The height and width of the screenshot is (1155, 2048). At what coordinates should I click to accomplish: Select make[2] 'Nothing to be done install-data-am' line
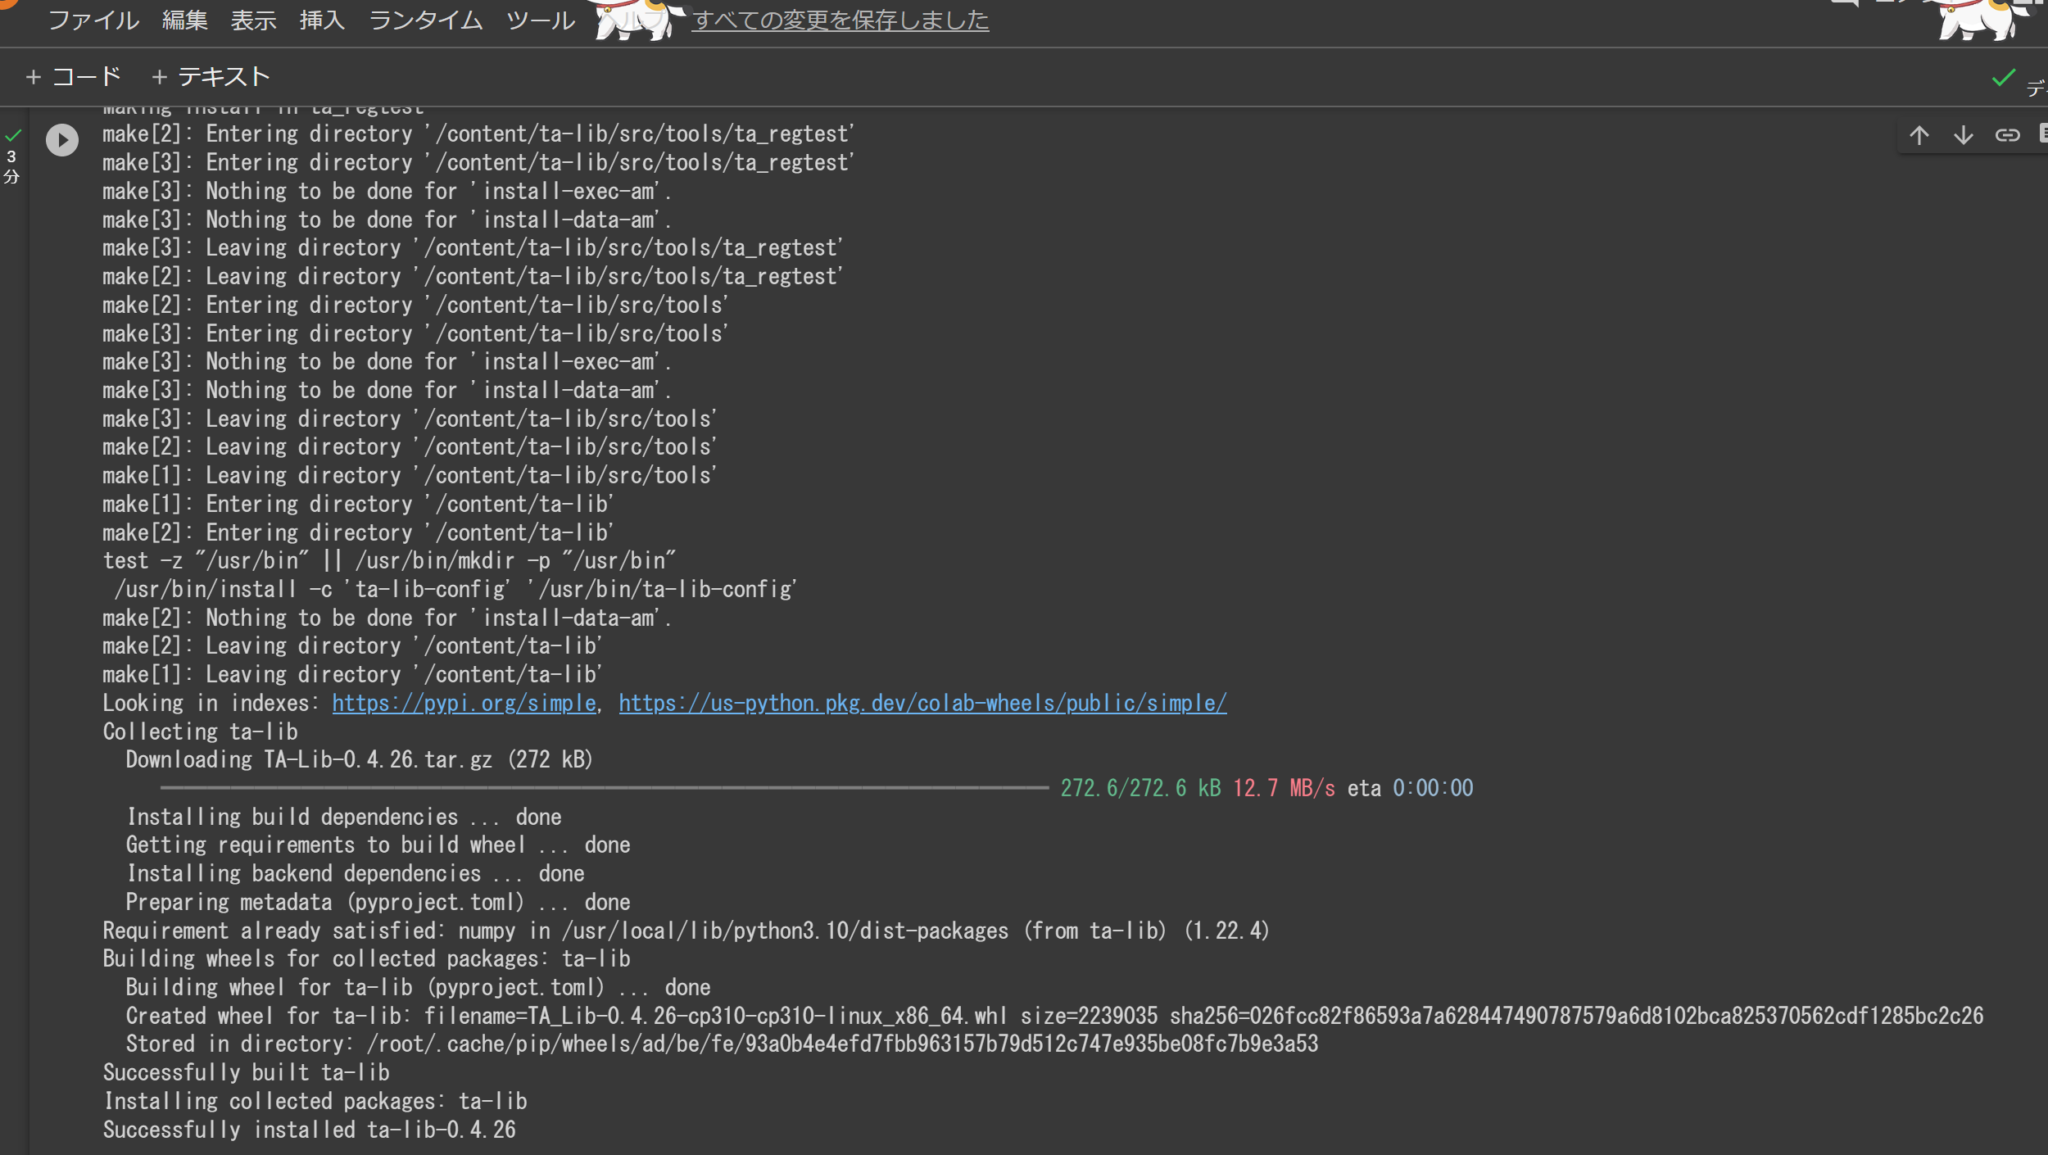(387, 617)
